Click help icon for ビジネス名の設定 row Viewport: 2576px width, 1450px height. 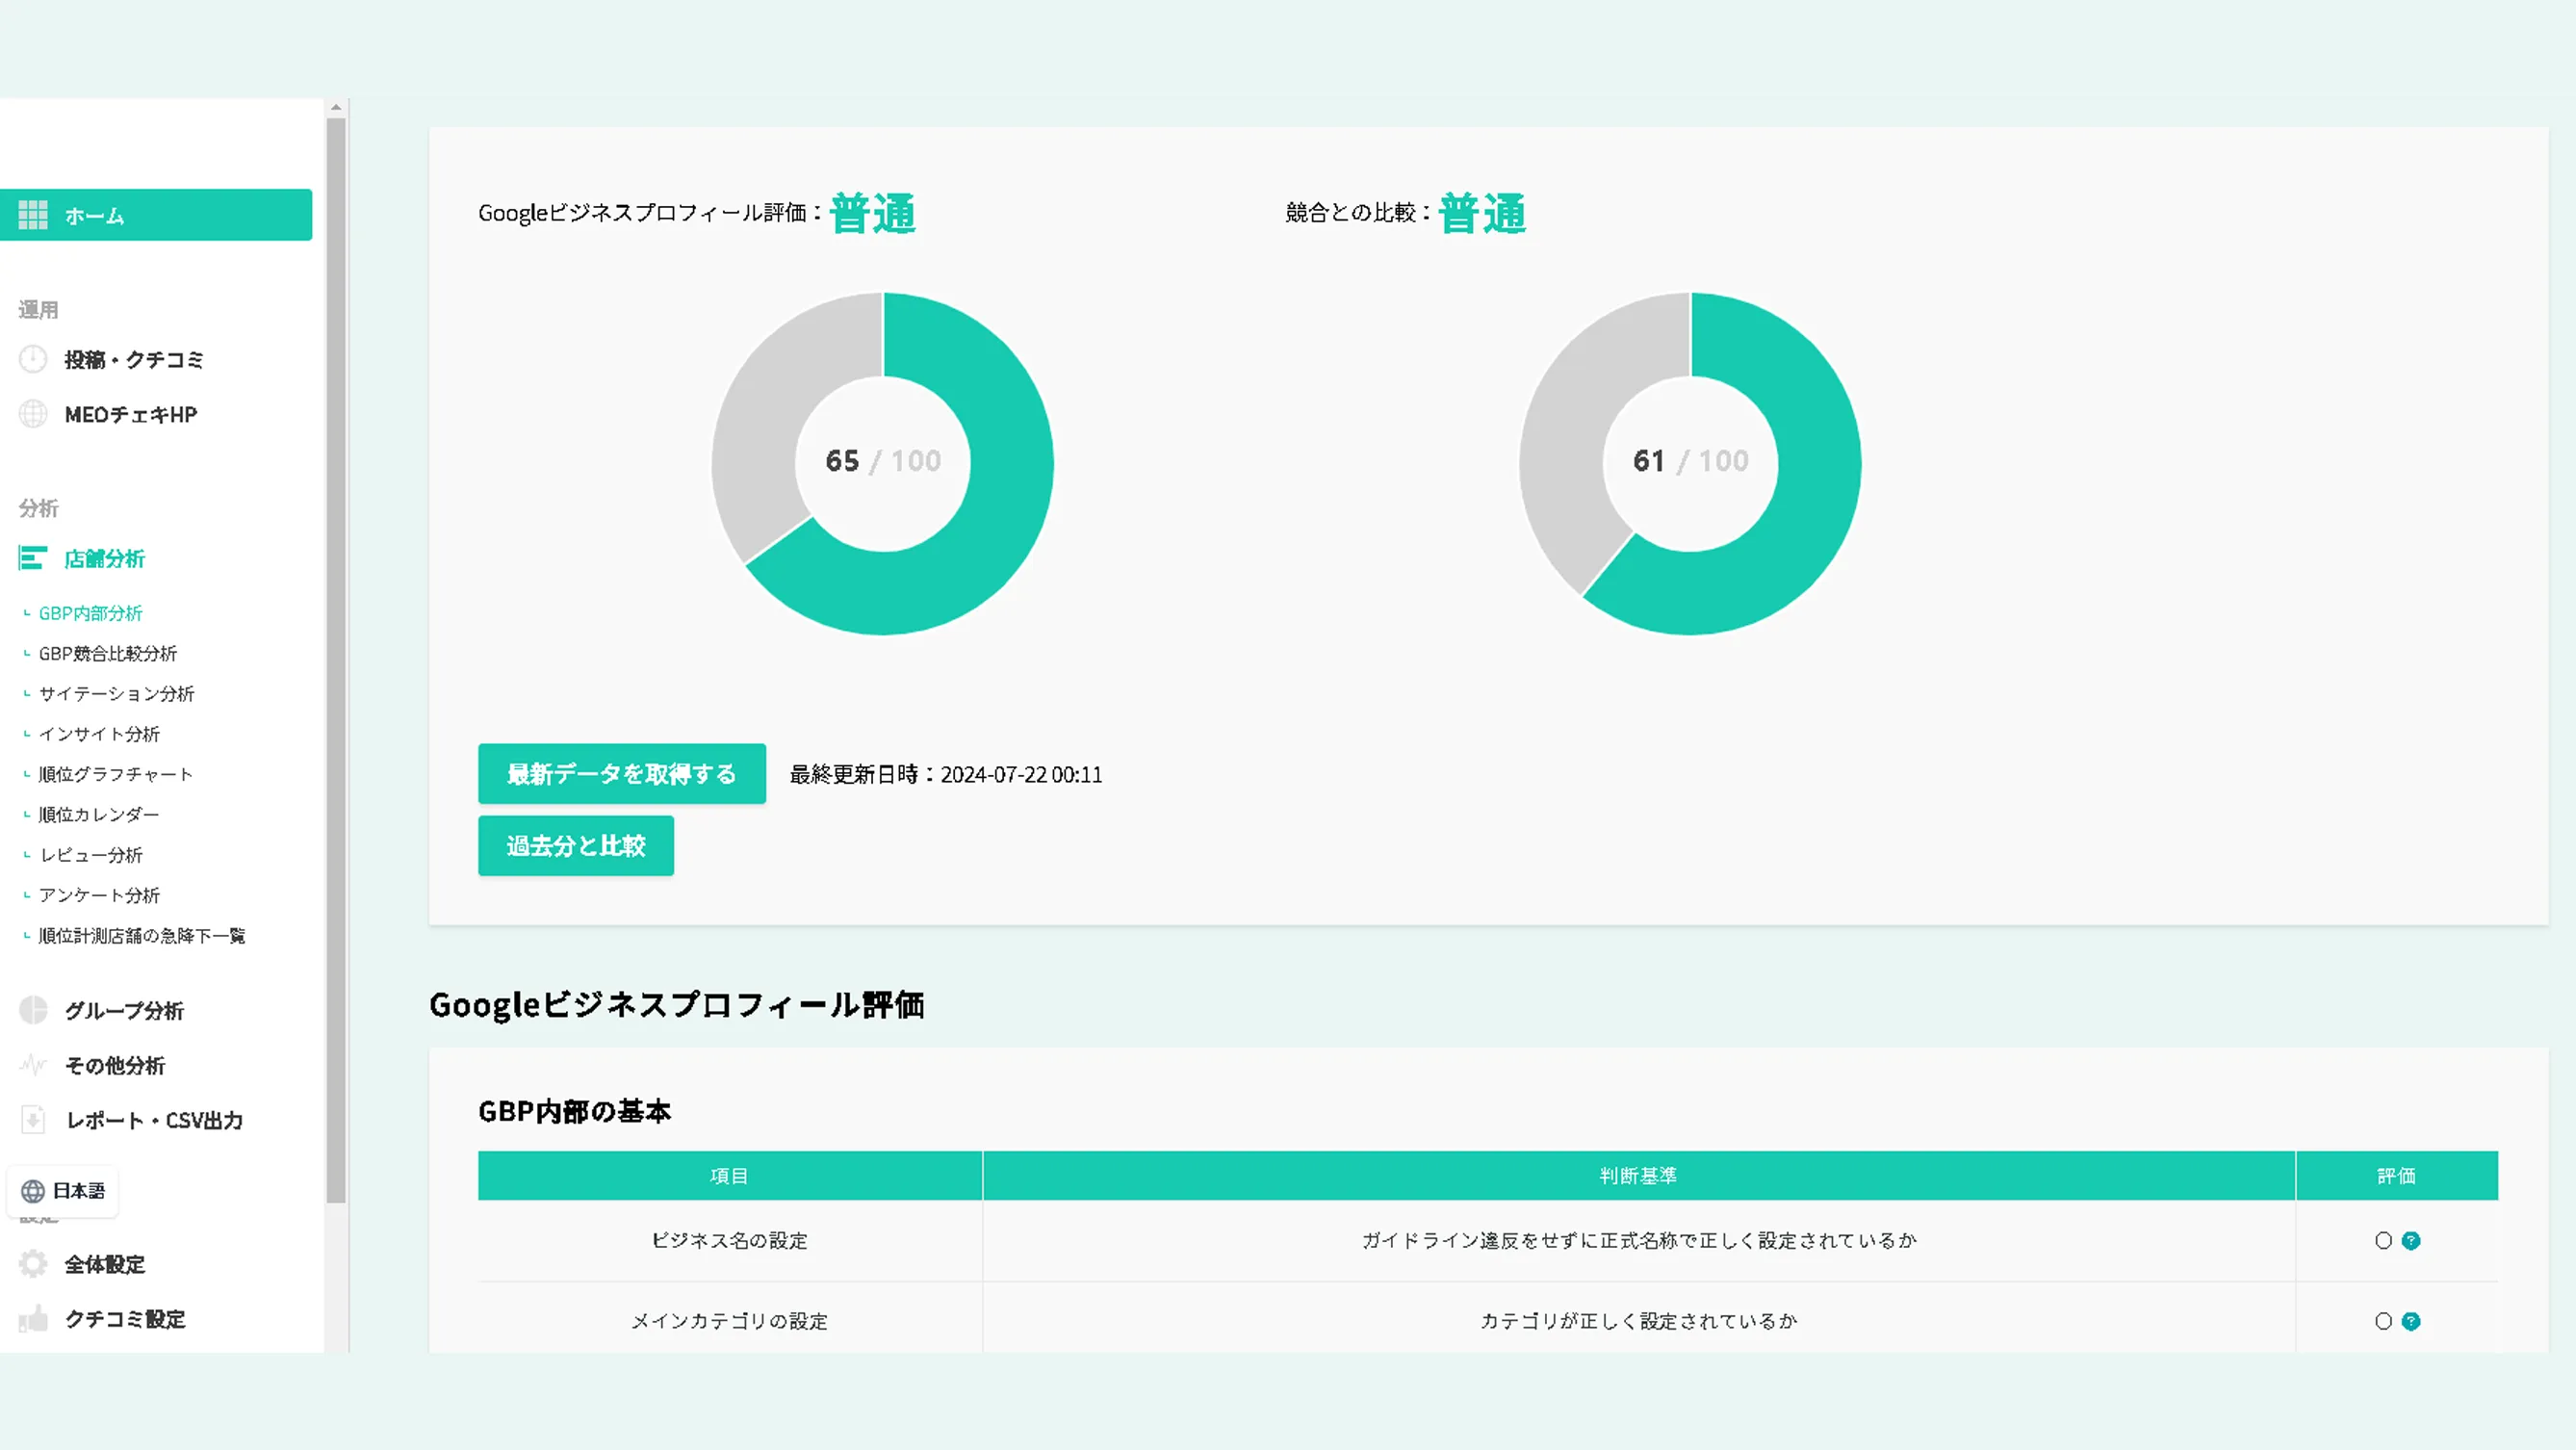coord(2411,1241)
